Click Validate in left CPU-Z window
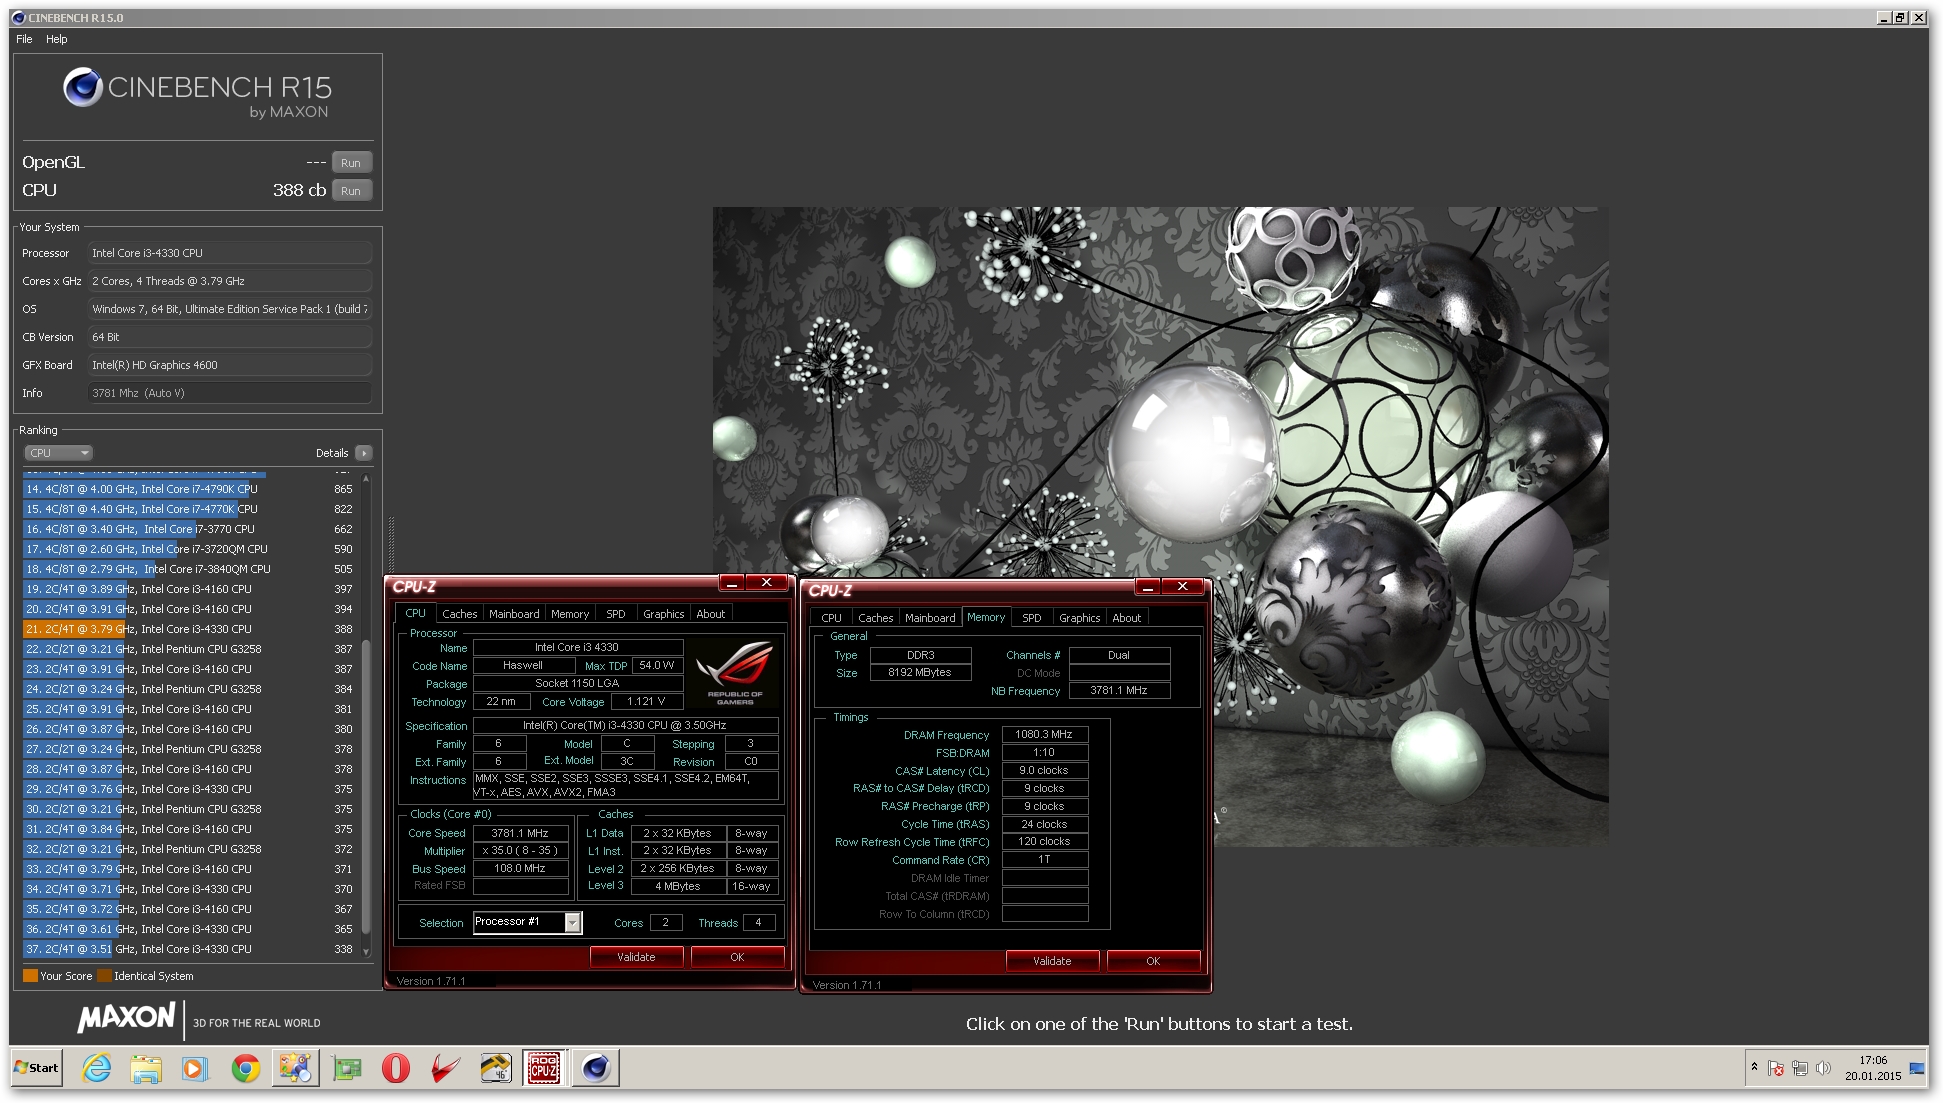 point(636,957)
